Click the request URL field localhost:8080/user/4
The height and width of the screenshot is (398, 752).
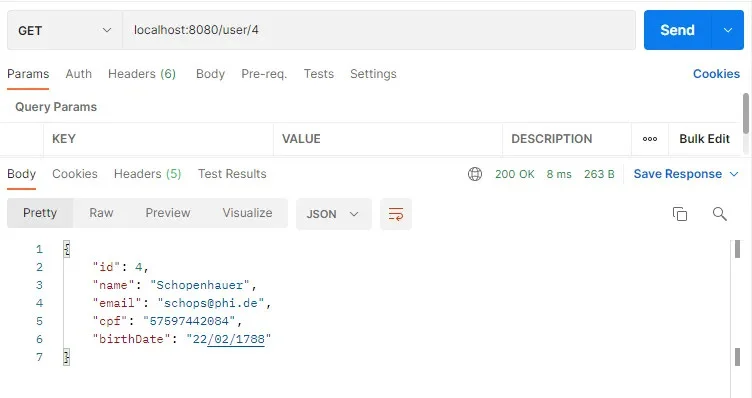[x=379, y=30]
